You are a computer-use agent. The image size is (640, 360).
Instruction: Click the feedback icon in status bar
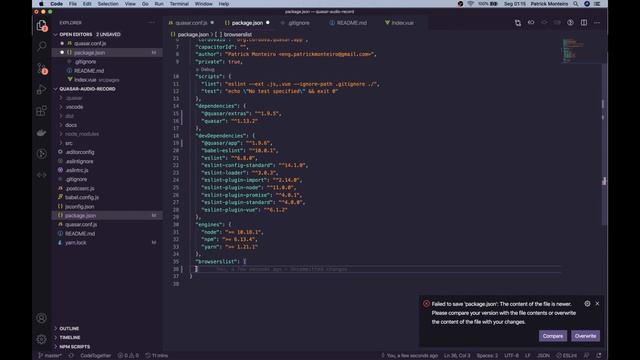586,356
